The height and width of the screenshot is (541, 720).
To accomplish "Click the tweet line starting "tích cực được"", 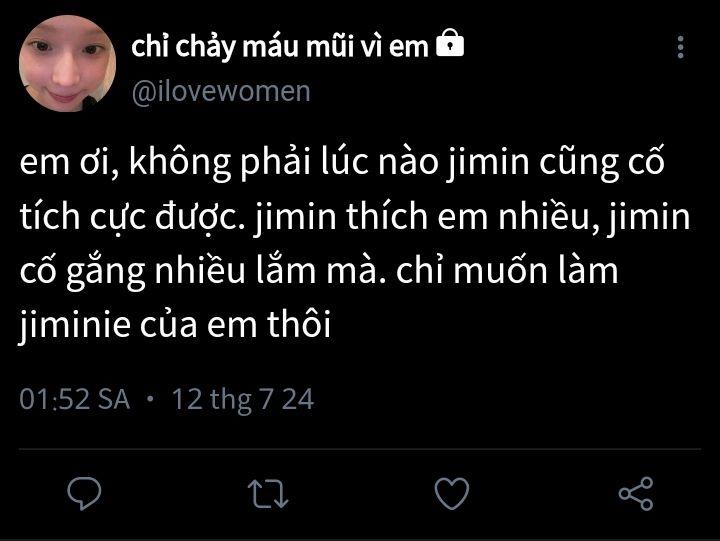I will 355,219.
